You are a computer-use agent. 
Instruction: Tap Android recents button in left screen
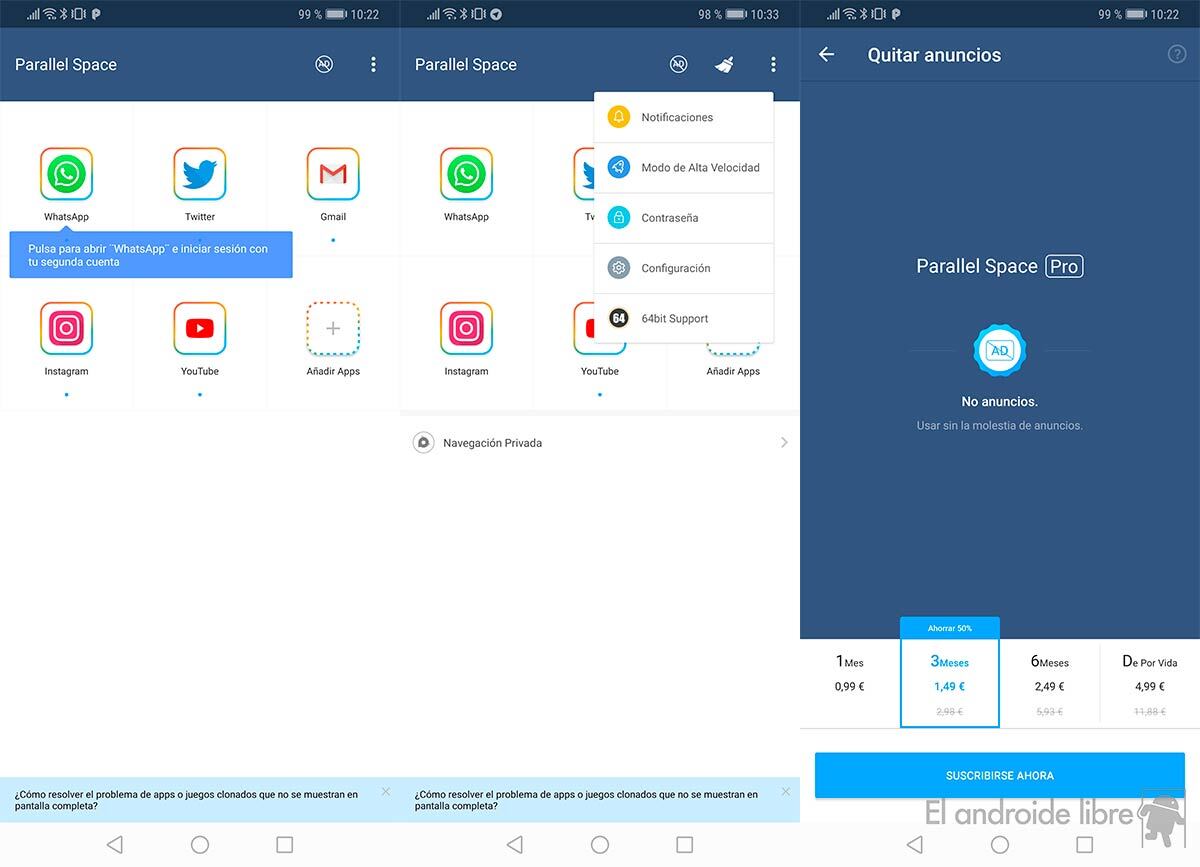point(285,845)
